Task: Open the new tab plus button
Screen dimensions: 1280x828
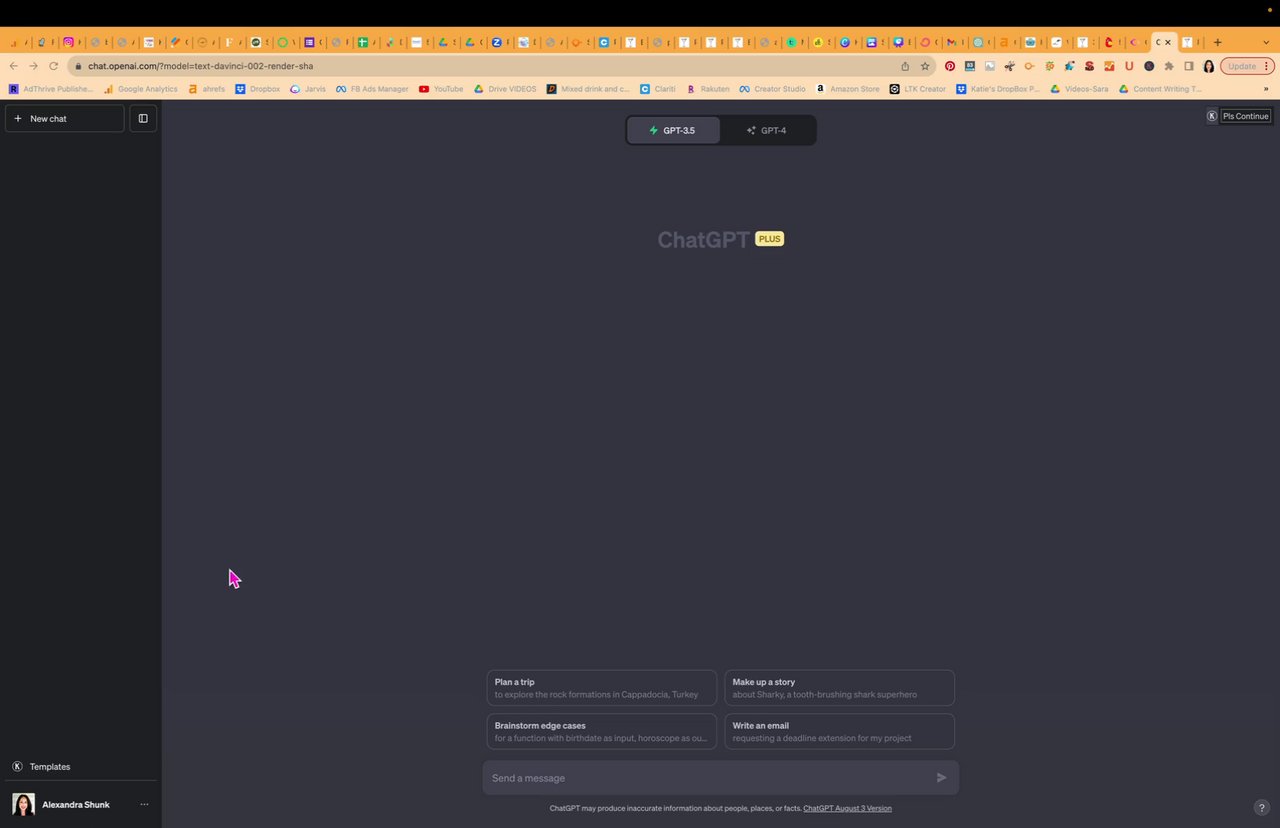Action: tap(1217, 42)
